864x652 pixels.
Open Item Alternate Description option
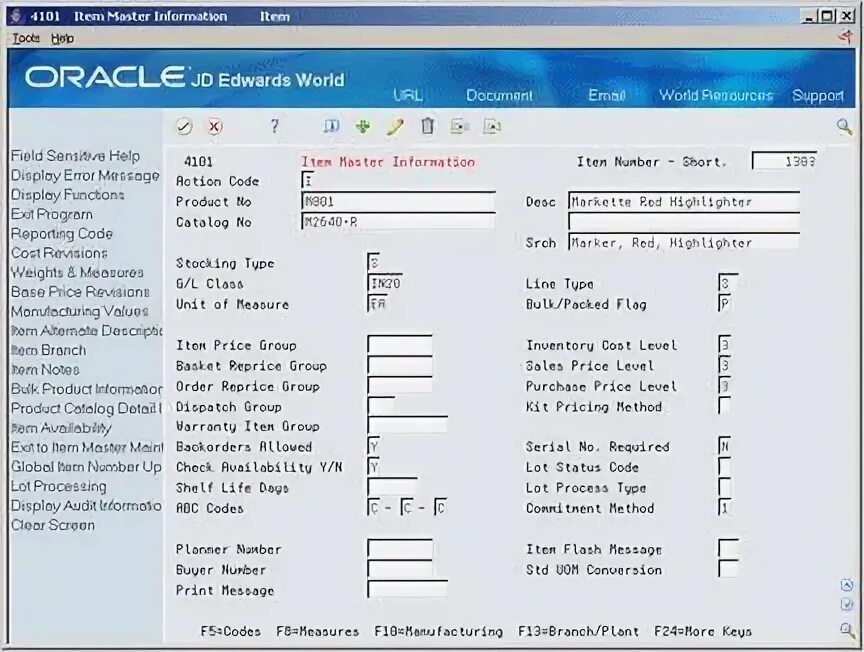87,331
